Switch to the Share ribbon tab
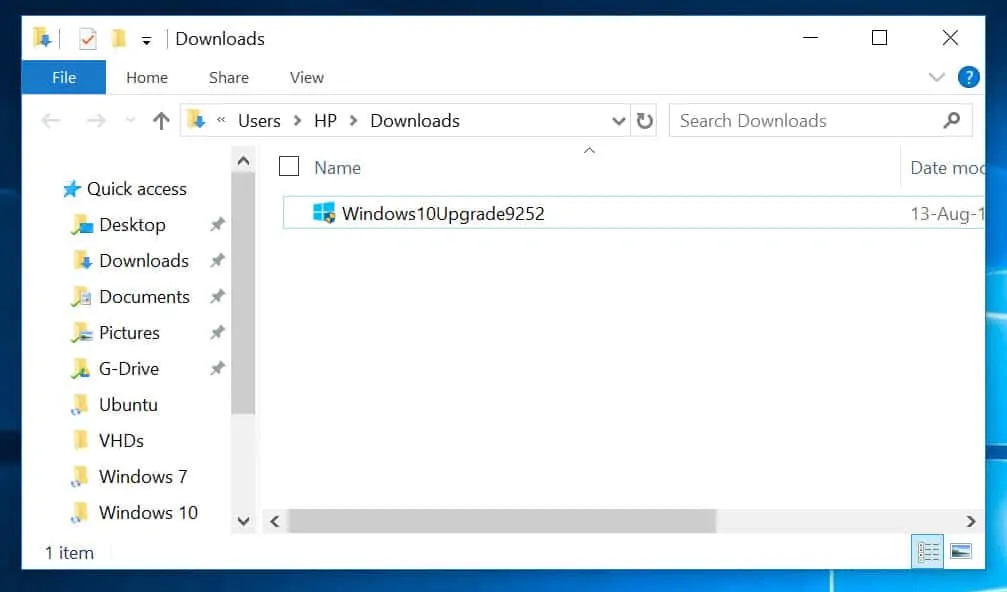Image resolution: width=1007 pixels, height=592 pixels. pyautogui.click(x=229, y=78)
